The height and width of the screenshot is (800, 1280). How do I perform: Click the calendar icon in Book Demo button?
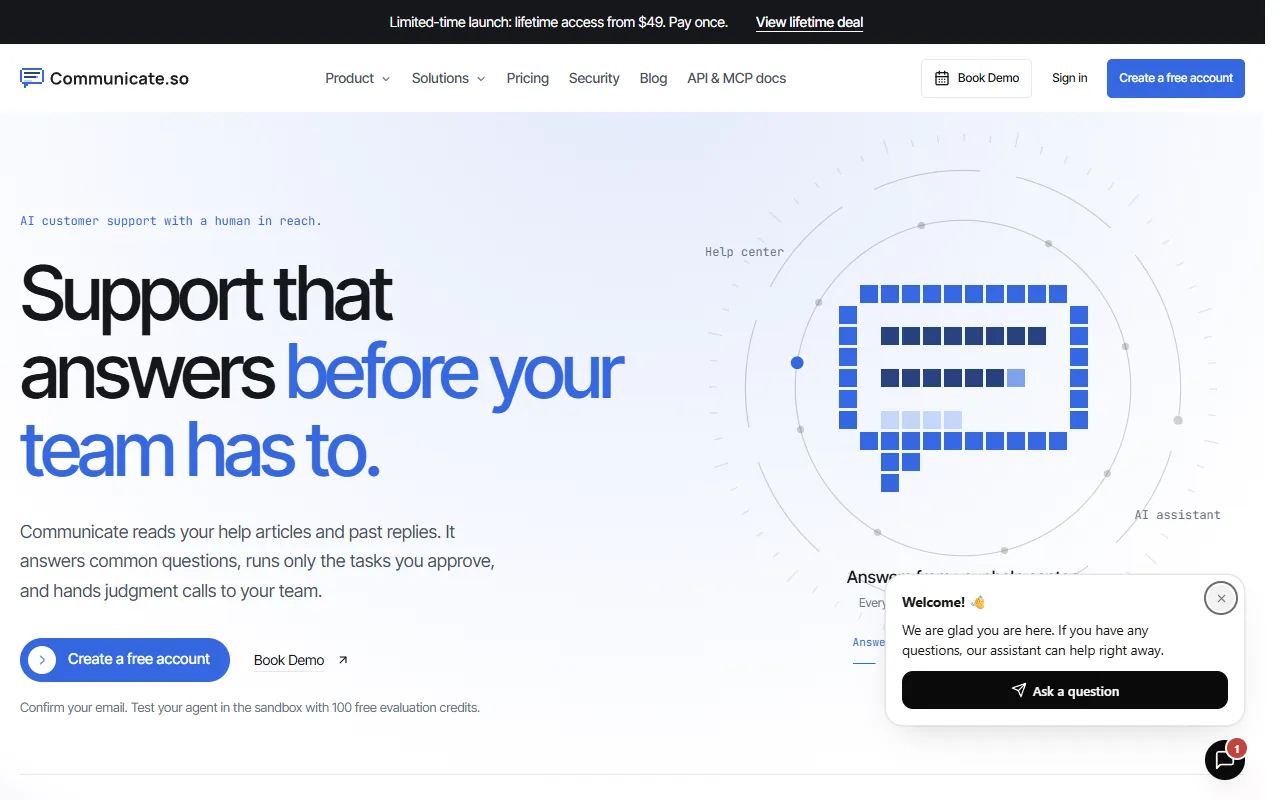point(942,78)
